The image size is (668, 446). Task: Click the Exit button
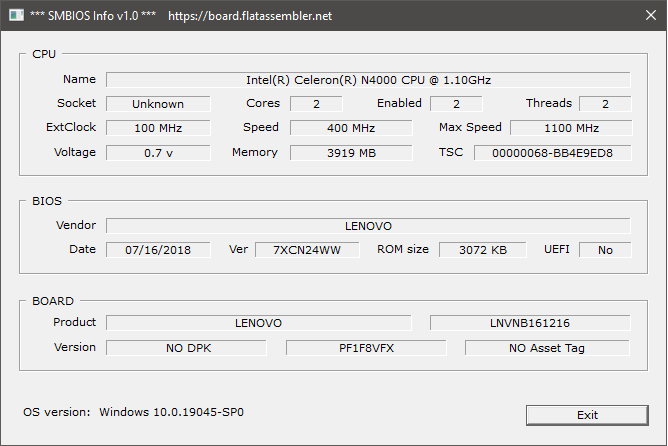click(x=587, y=415)
